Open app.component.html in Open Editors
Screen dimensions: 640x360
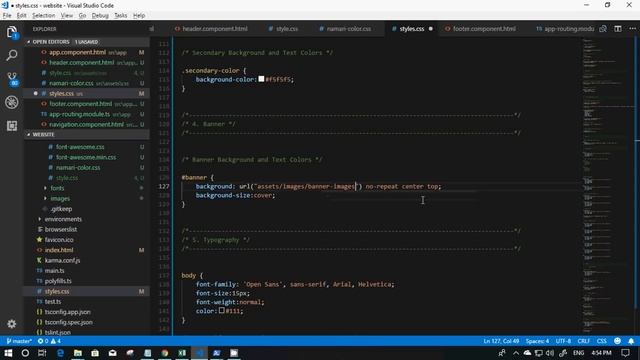78,52
